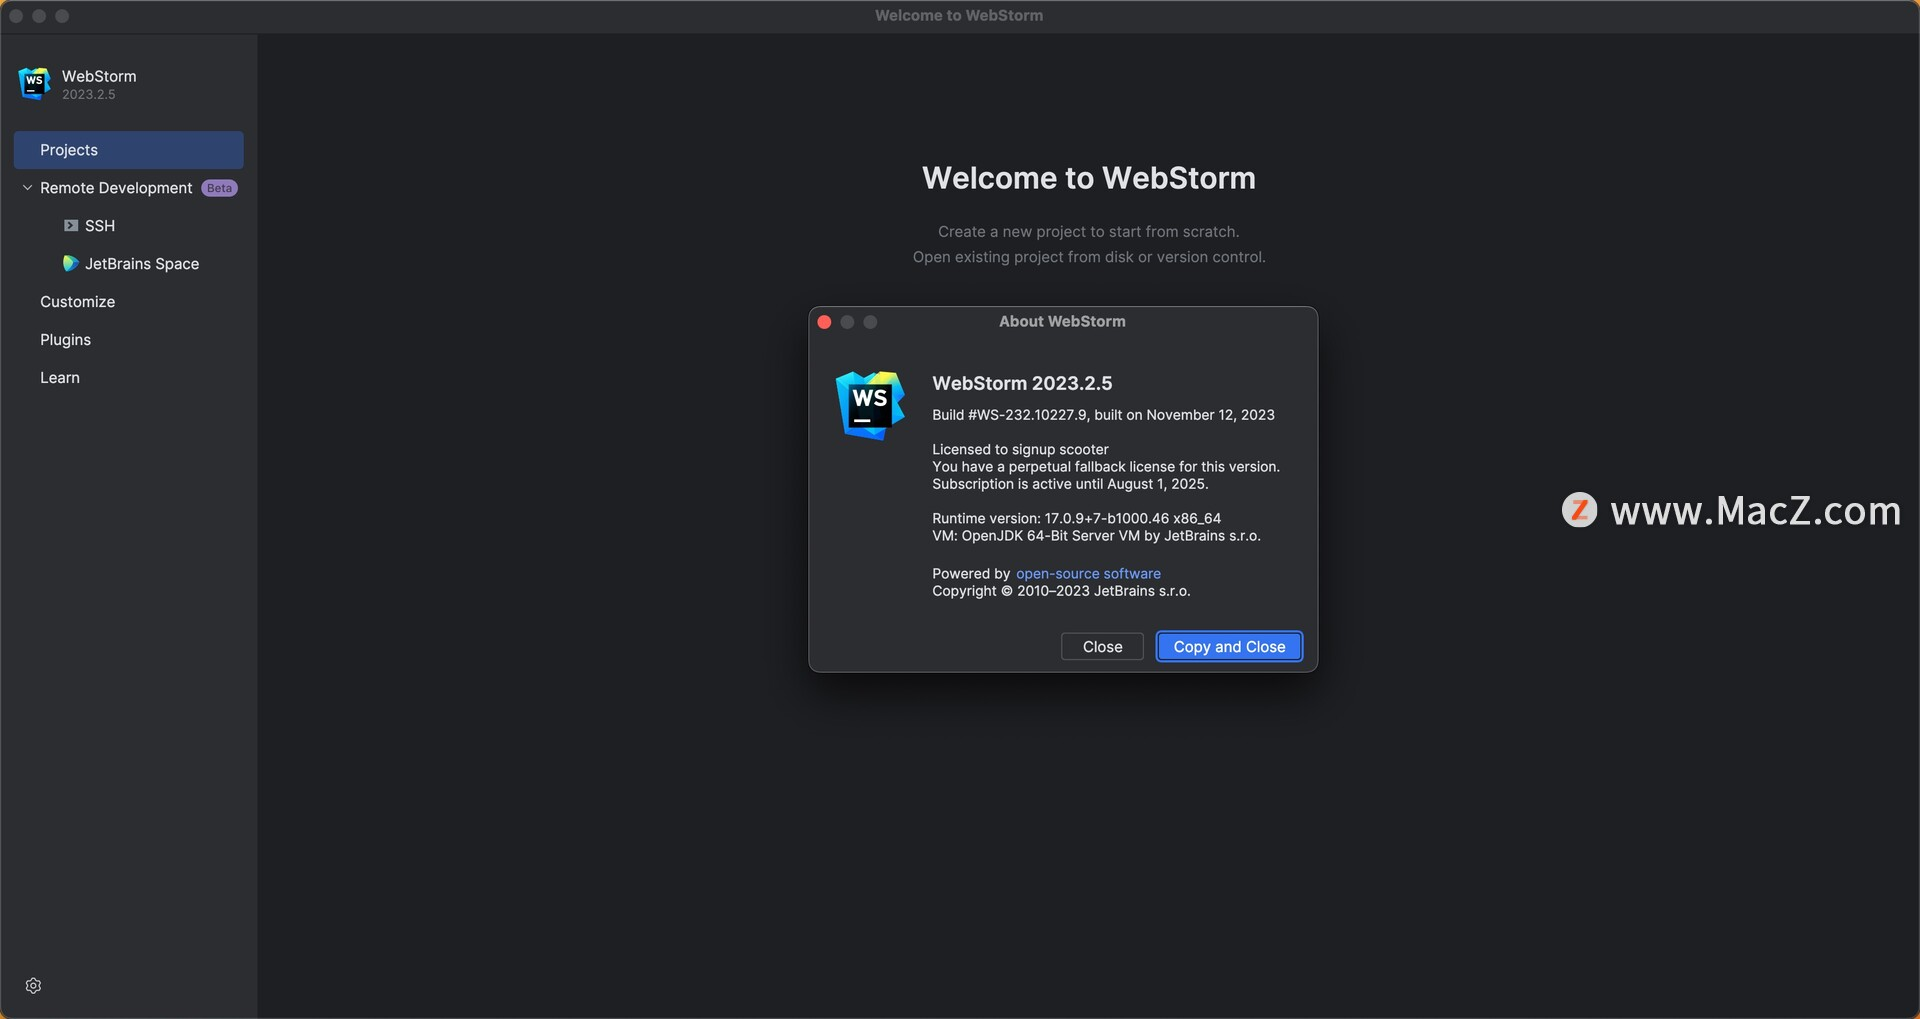This screenshot has width=1920, height=1019.
Task: Switch to the Plugins tab
Action: 65,340
